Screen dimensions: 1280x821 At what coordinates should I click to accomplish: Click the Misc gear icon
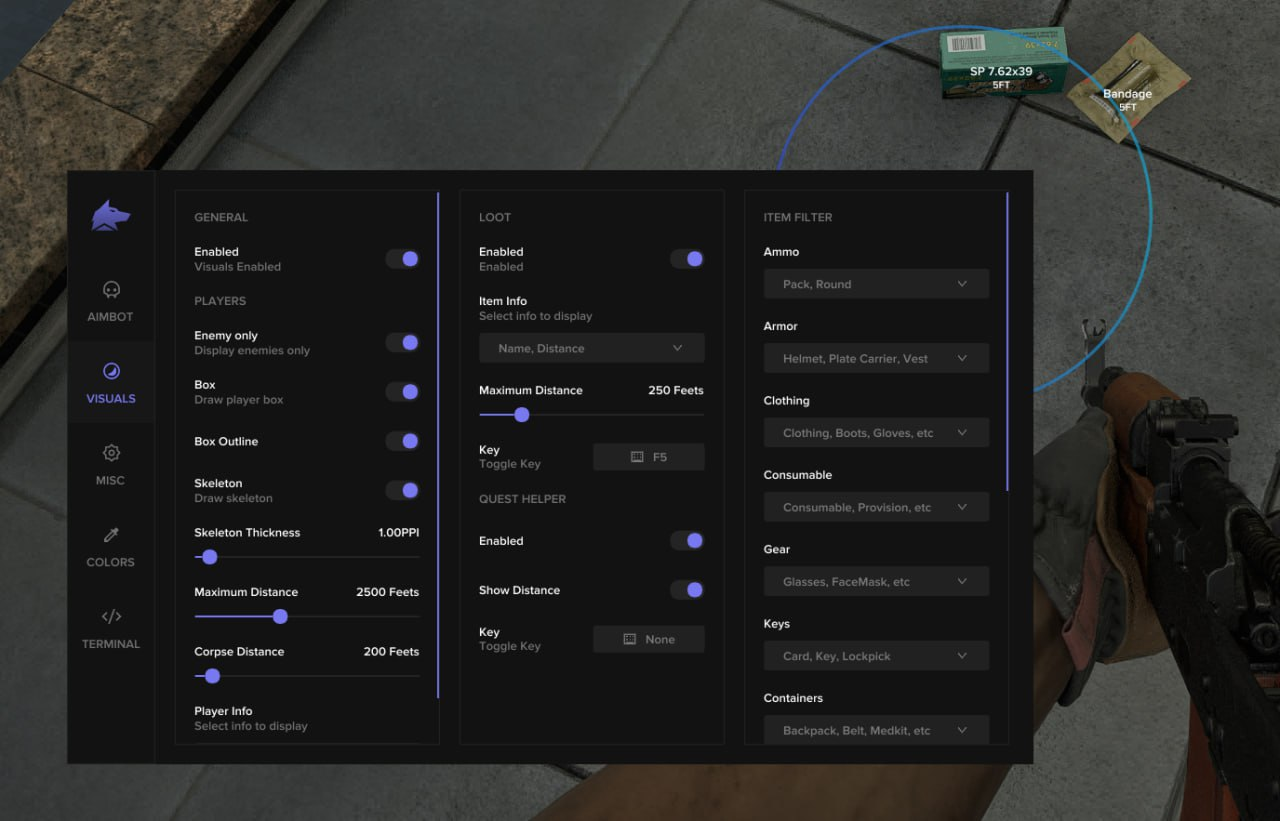click(x=111, y=453)
